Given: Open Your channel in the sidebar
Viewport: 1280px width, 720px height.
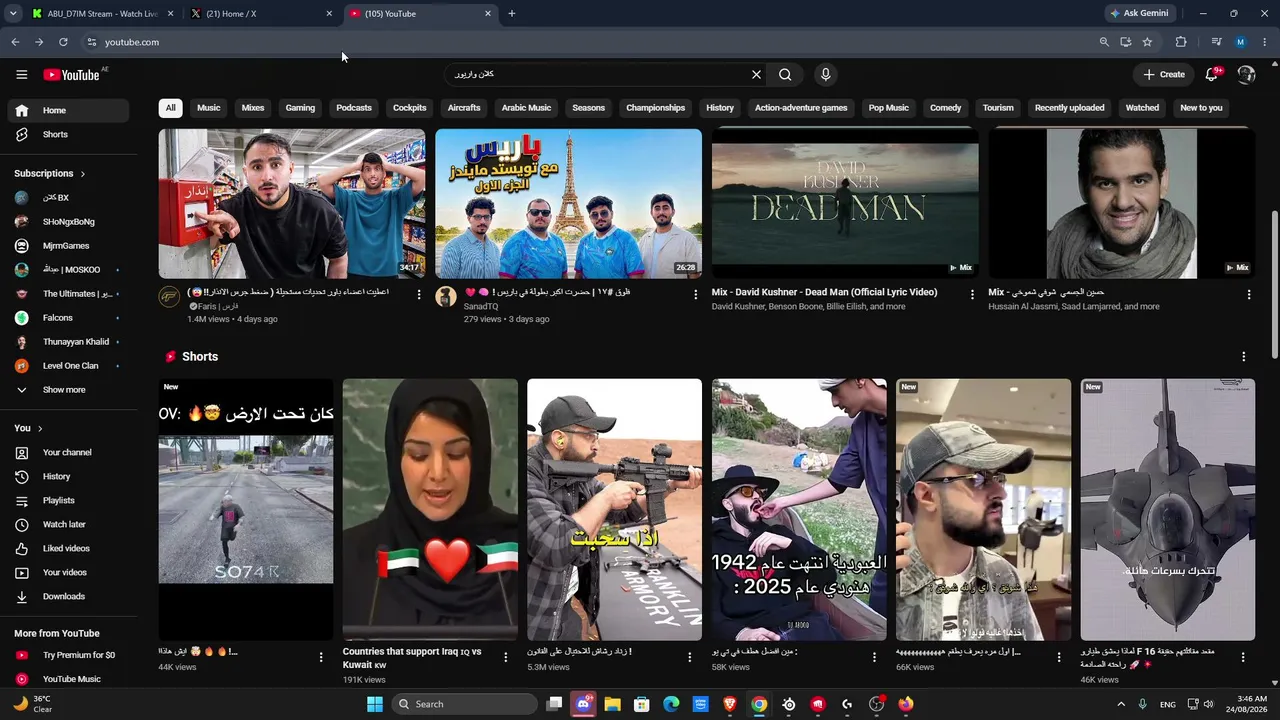Looking at the screenshot, I should point(68,452).
